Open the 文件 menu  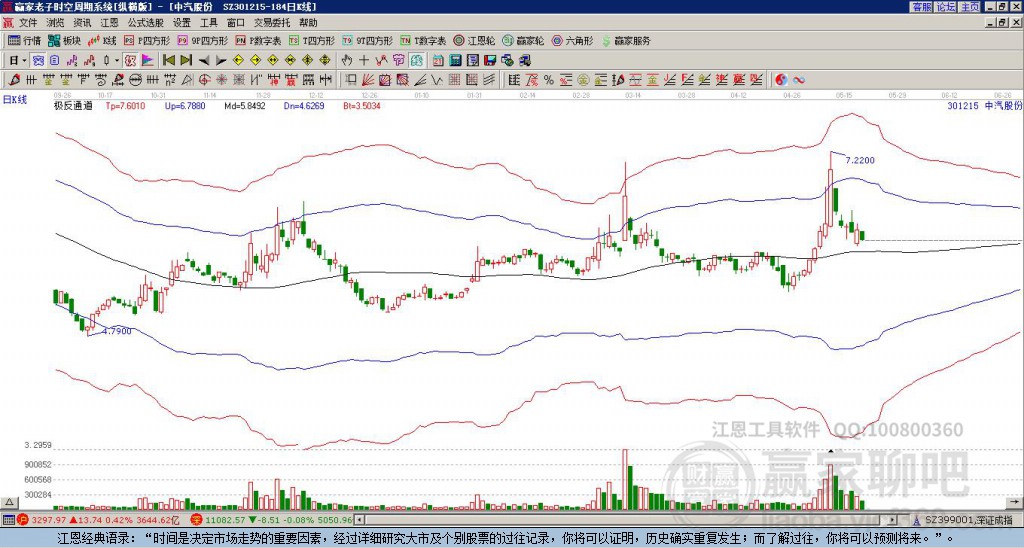28,23
